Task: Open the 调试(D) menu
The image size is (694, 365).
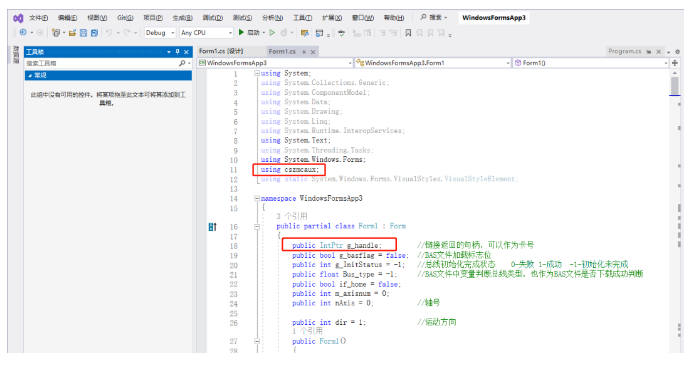Action: [x=212, y=18]
